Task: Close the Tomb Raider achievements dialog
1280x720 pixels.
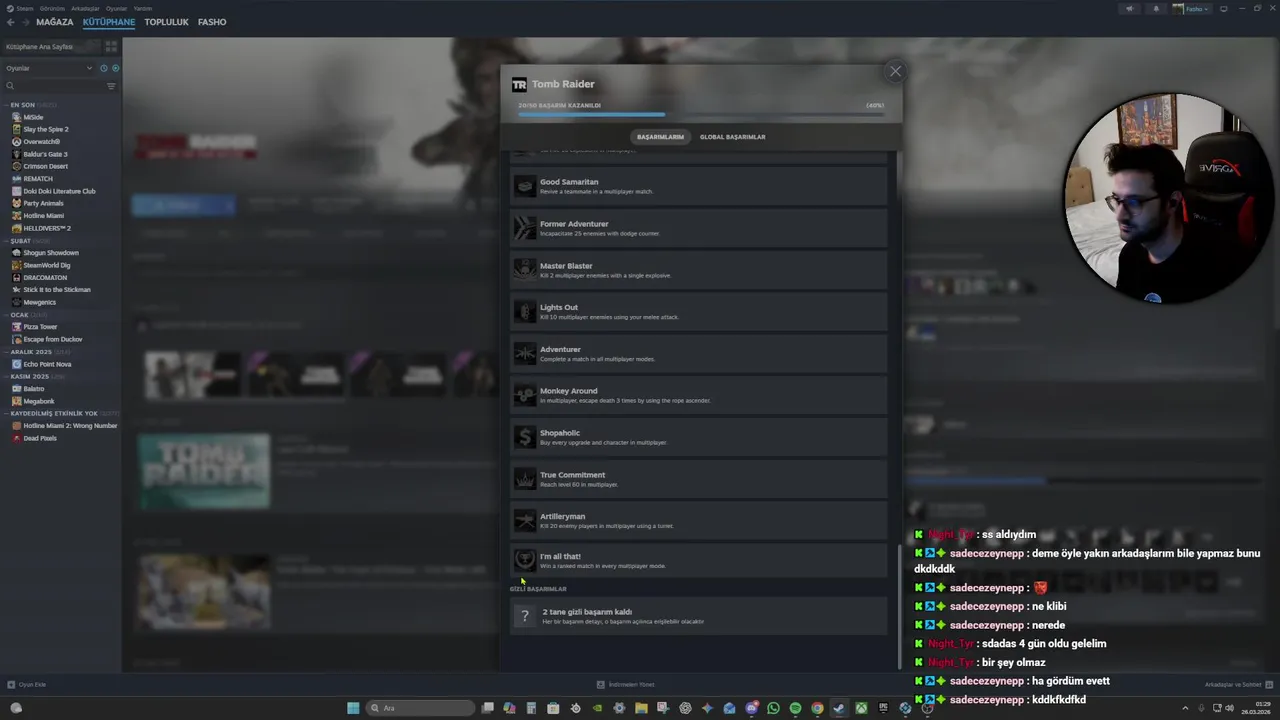Action: (x=895, y=71)
